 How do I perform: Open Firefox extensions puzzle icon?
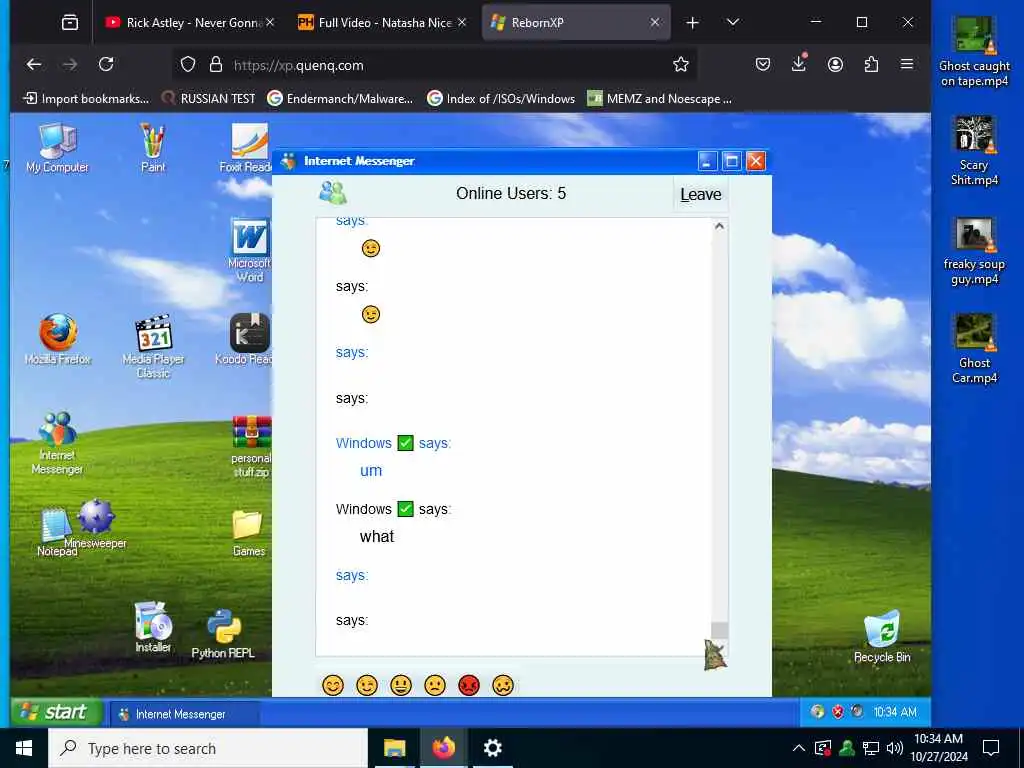tap(871, 64)
